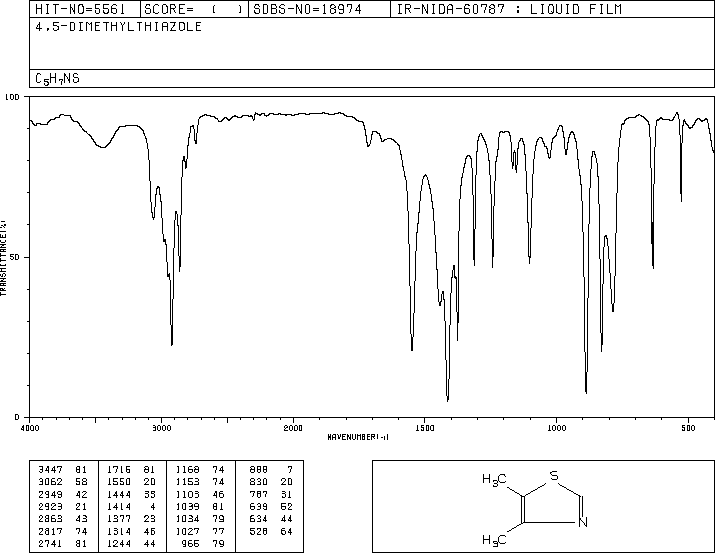The image size is (715, 553).
Task: Select the TRANSMITTANCE y-axis title
Action: click(3, 258)
